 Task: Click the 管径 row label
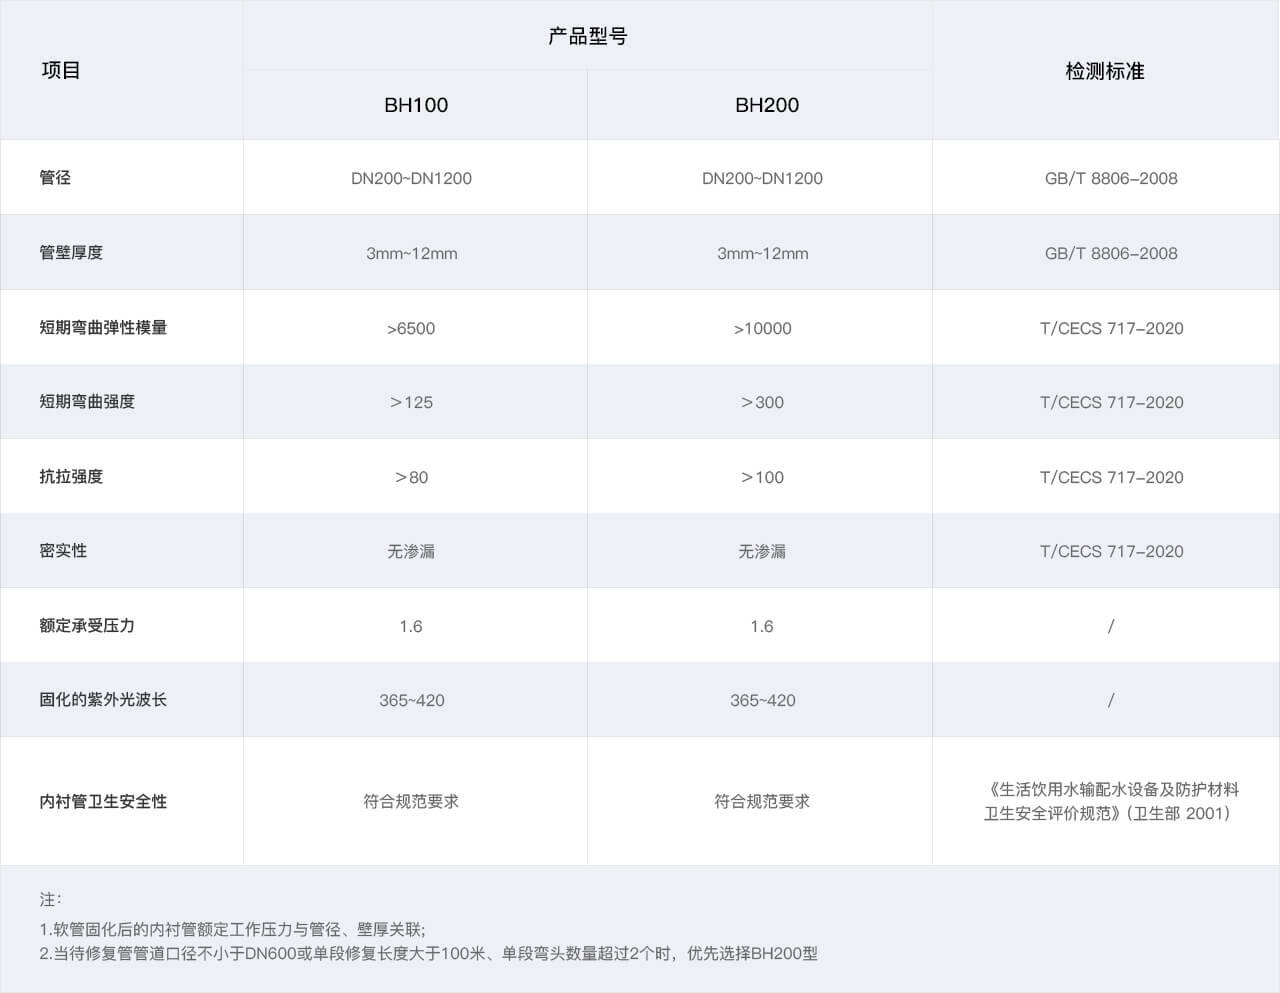pyautogui.click(x=55, y=178)
